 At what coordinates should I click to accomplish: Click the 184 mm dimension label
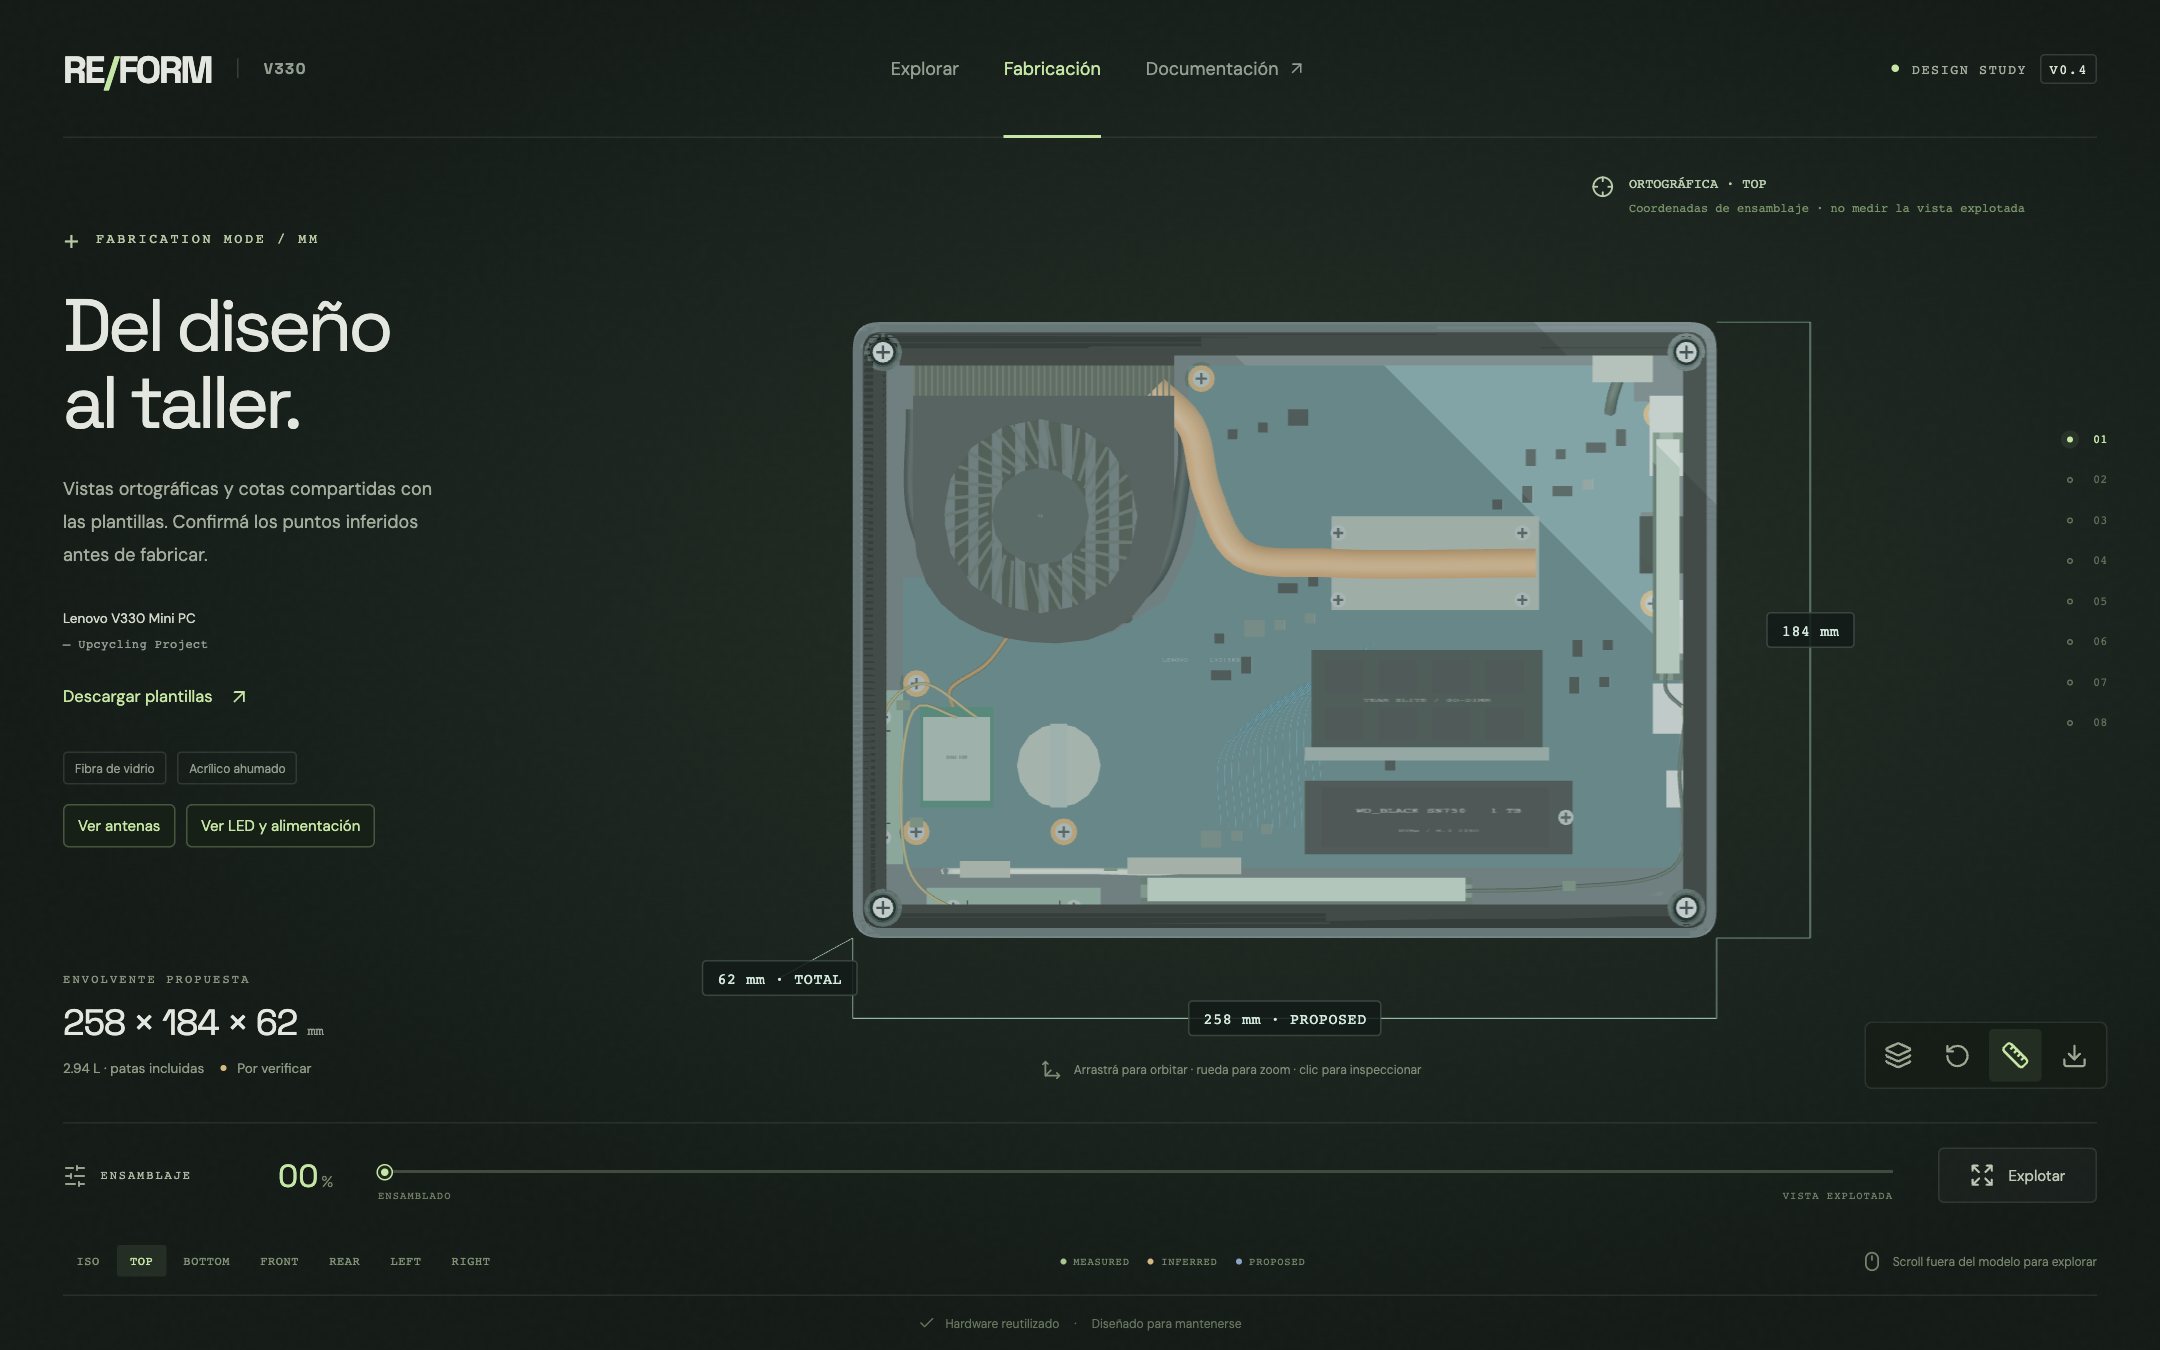1810,631
